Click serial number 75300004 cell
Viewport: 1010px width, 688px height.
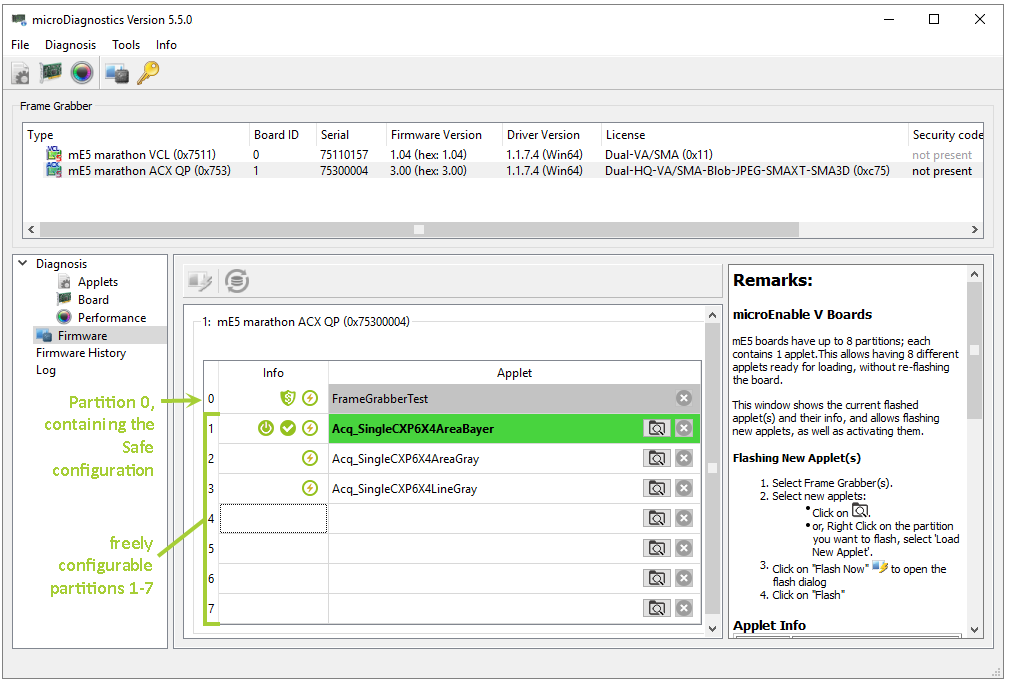(344, 171)
